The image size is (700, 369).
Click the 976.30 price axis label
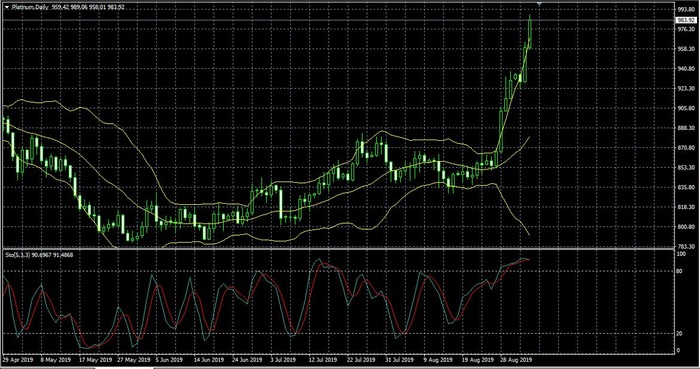point(687,29)
